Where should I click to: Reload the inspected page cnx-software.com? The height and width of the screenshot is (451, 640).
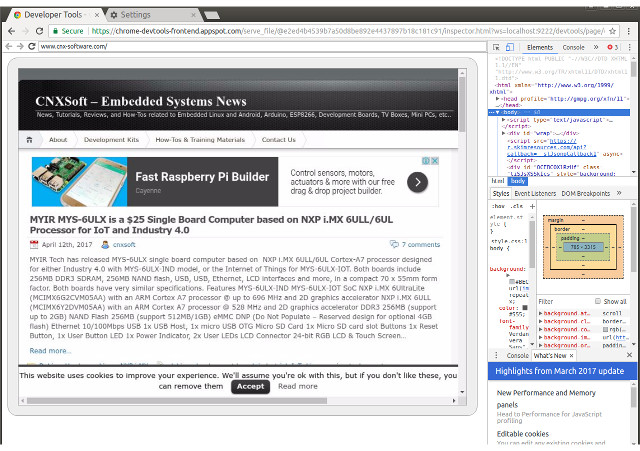coord(32,47)
